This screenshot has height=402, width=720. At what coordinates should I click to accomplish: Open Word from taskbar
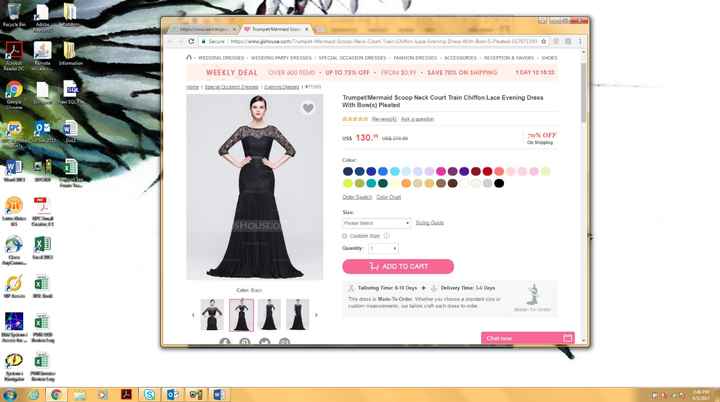pos(219,395)
